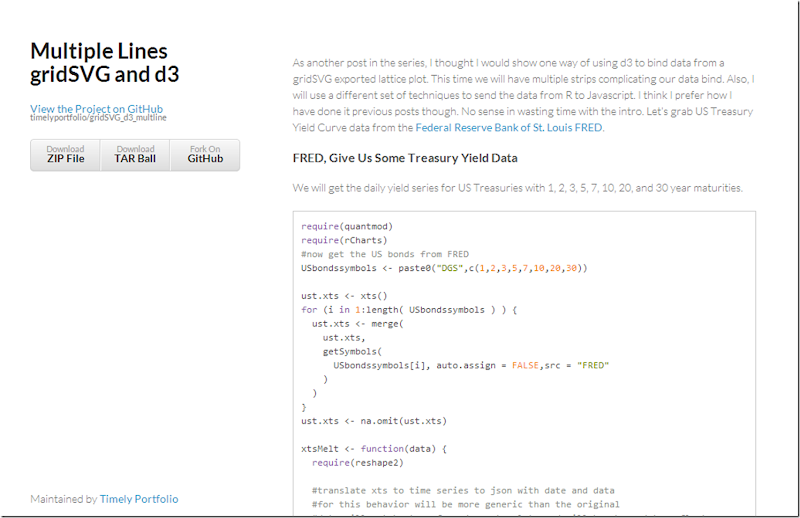Click the sentence about daily yield series maturities
800x518 pixels.
coord(518,188)
